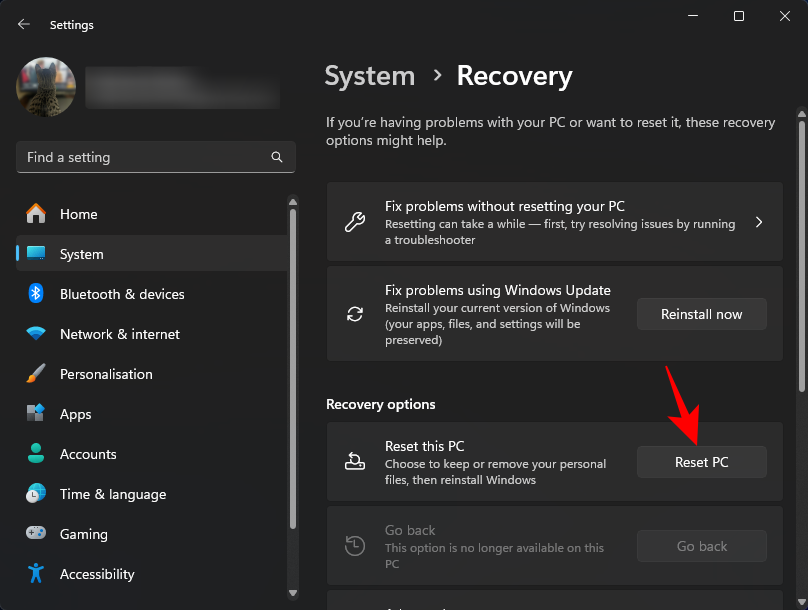The width and height of the screenshot is (808, 610).
Task: Open Fix problems without resetting chevron
Action: pyautogui.click(x=759, y=222)
